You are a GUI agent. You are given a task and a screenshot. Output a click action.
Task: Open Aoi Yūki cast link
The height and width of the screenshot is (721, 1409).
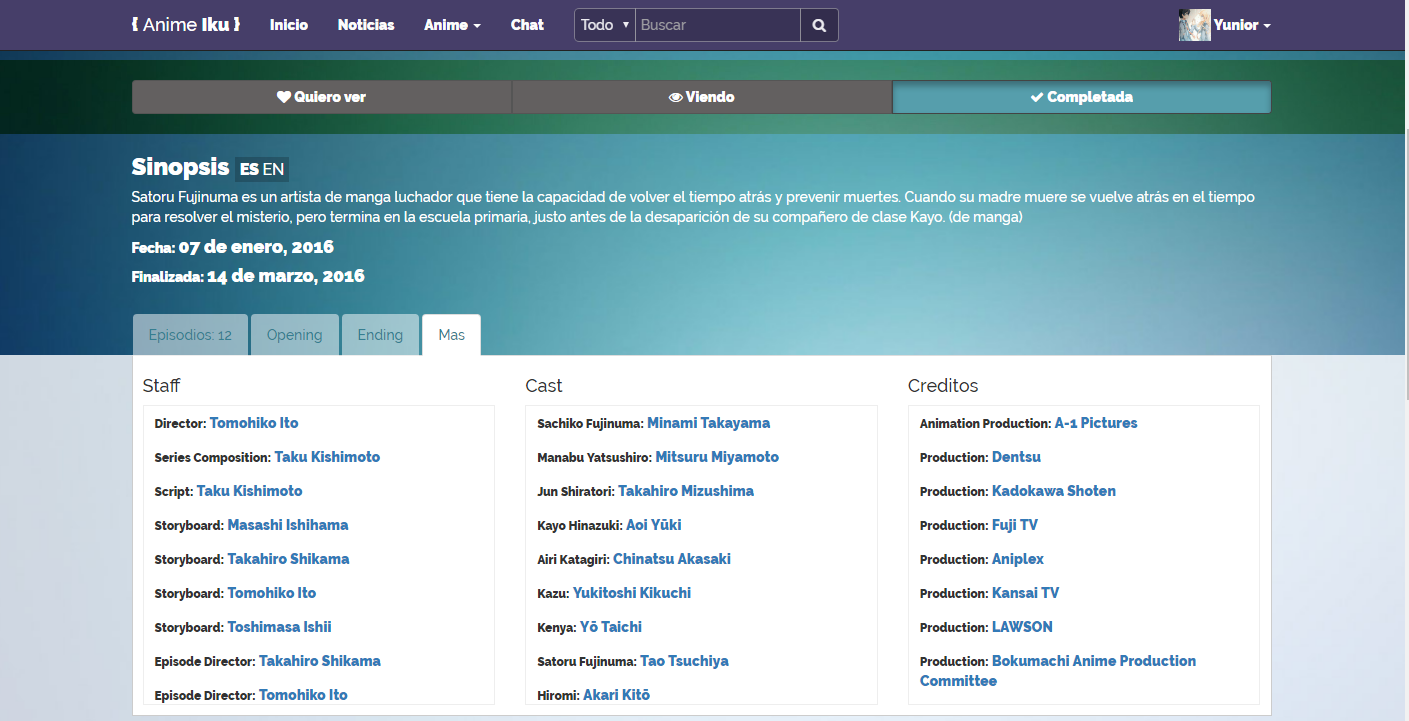coord(654,525)
